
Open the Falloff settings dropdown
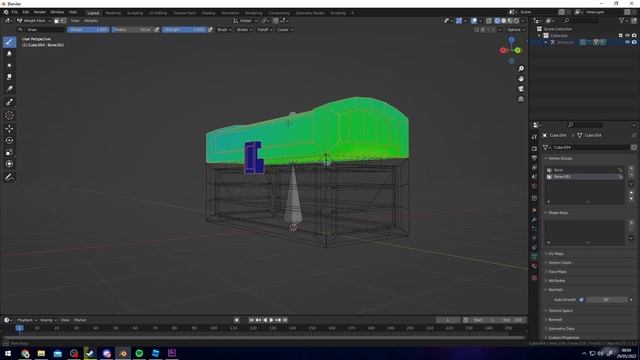[x=264, y=29]
